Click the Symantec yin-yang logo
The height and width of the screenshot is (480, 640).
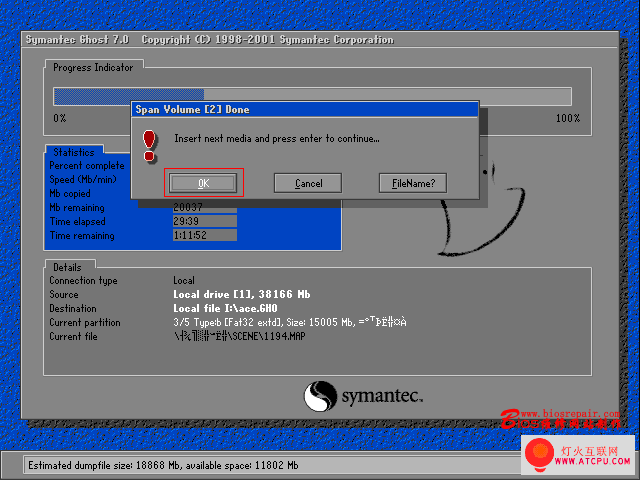point(320,396)
